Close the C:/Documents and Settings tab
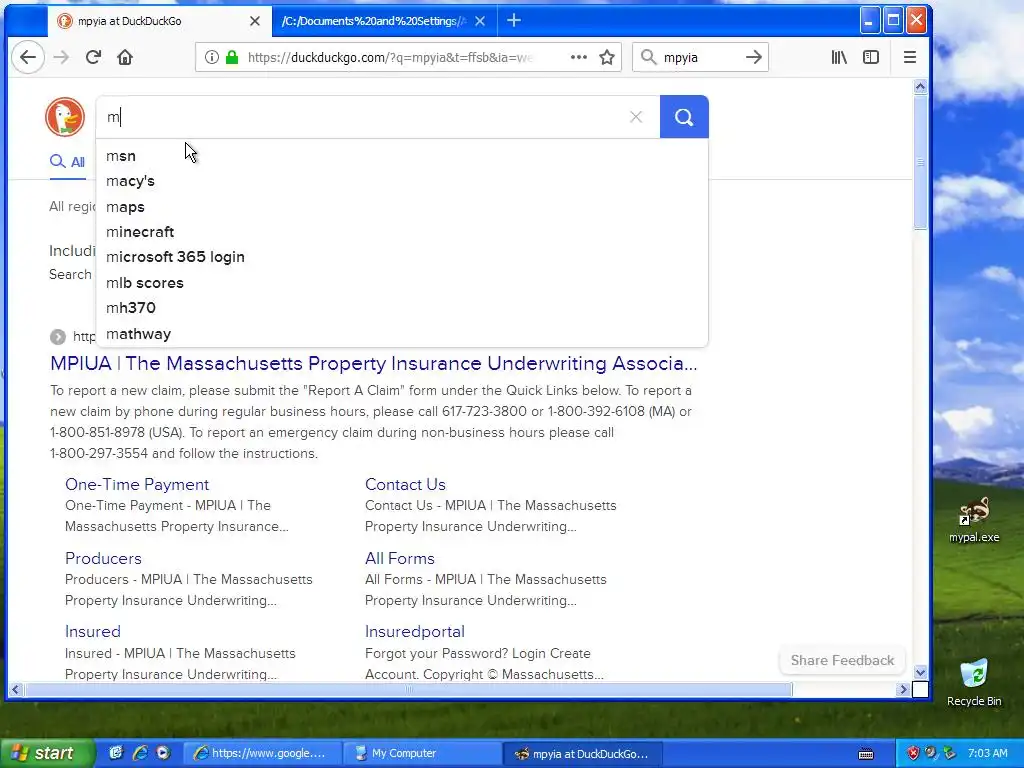This screenshot has height=768, width=1024. 480,21
